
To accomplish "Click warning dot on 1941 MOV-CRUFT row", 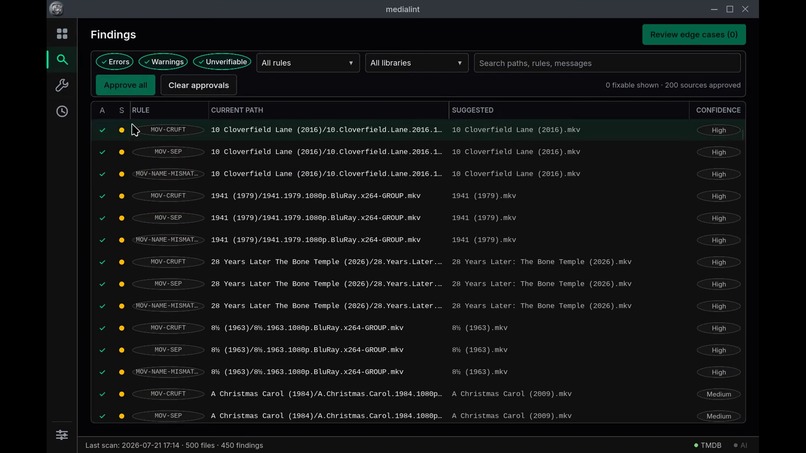I will [x=121, y=196].
